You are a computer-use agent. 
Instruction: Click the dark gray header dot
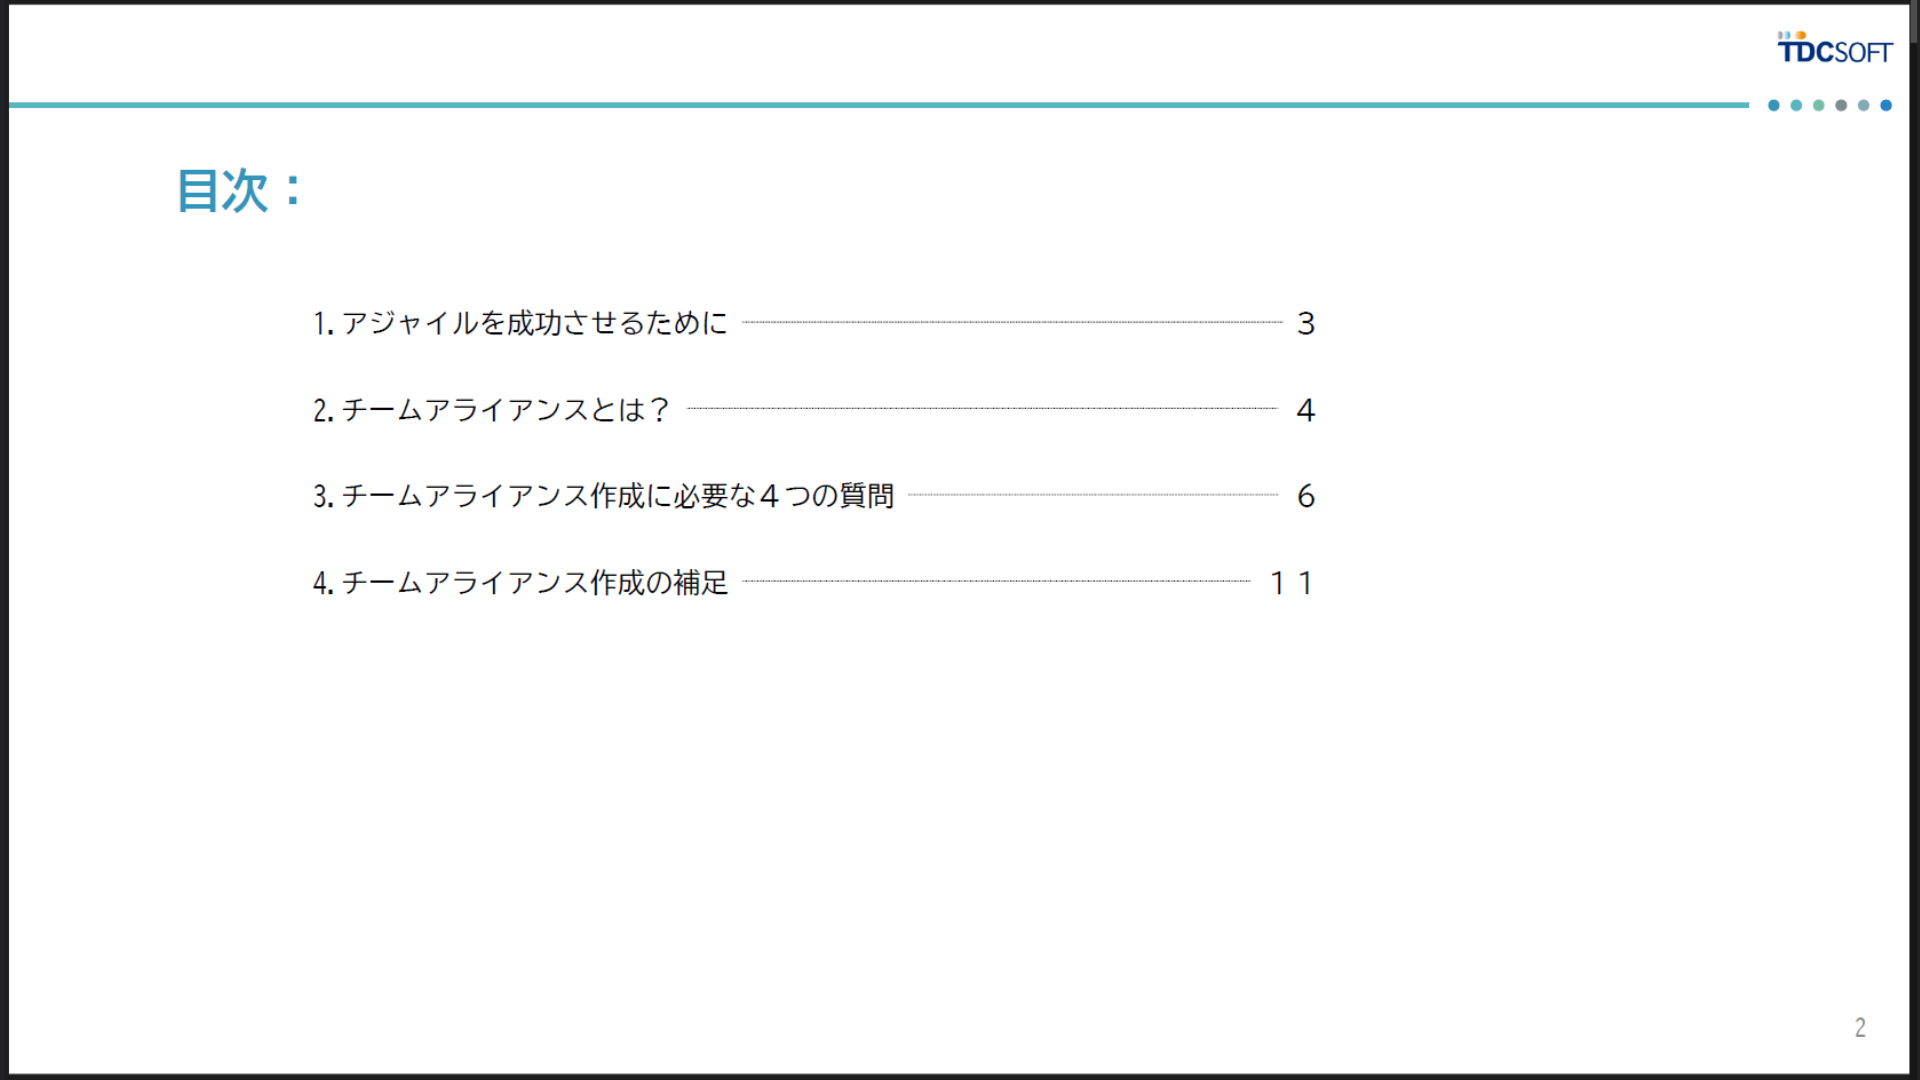pos(1841,105)
